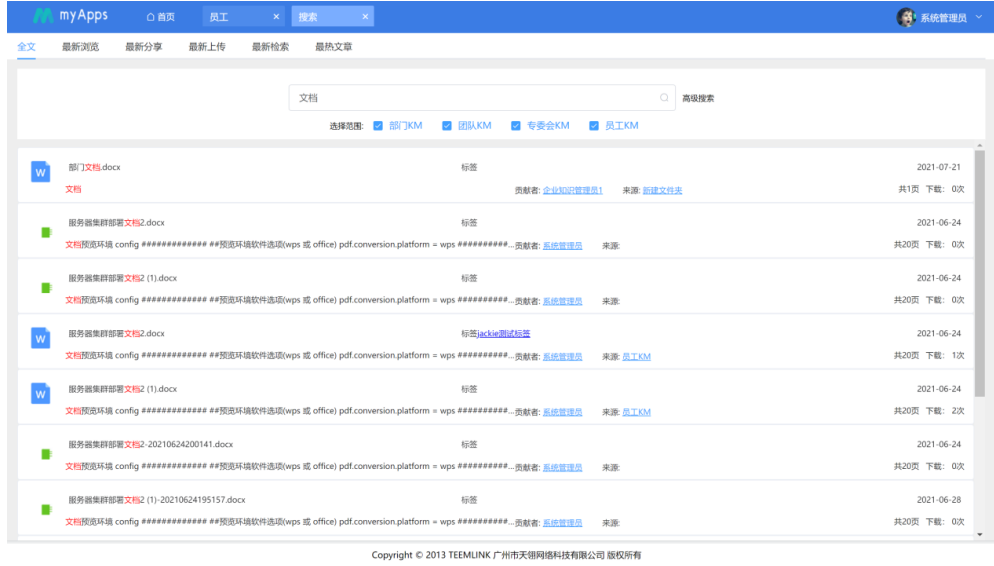994x566 pixels.
Task: Click the 高级搜索 advanced search button
Action: [x=698, y=98]
